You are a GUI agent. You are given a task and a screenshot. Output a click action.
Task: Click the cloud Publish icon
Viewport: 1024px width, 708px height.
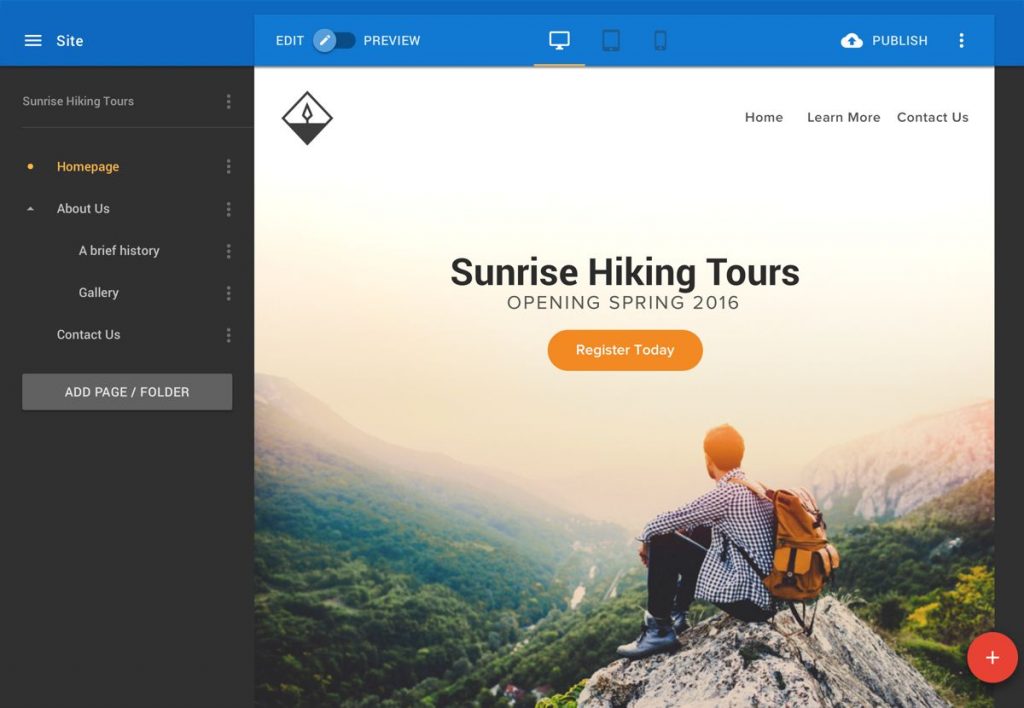coord(851,40)
